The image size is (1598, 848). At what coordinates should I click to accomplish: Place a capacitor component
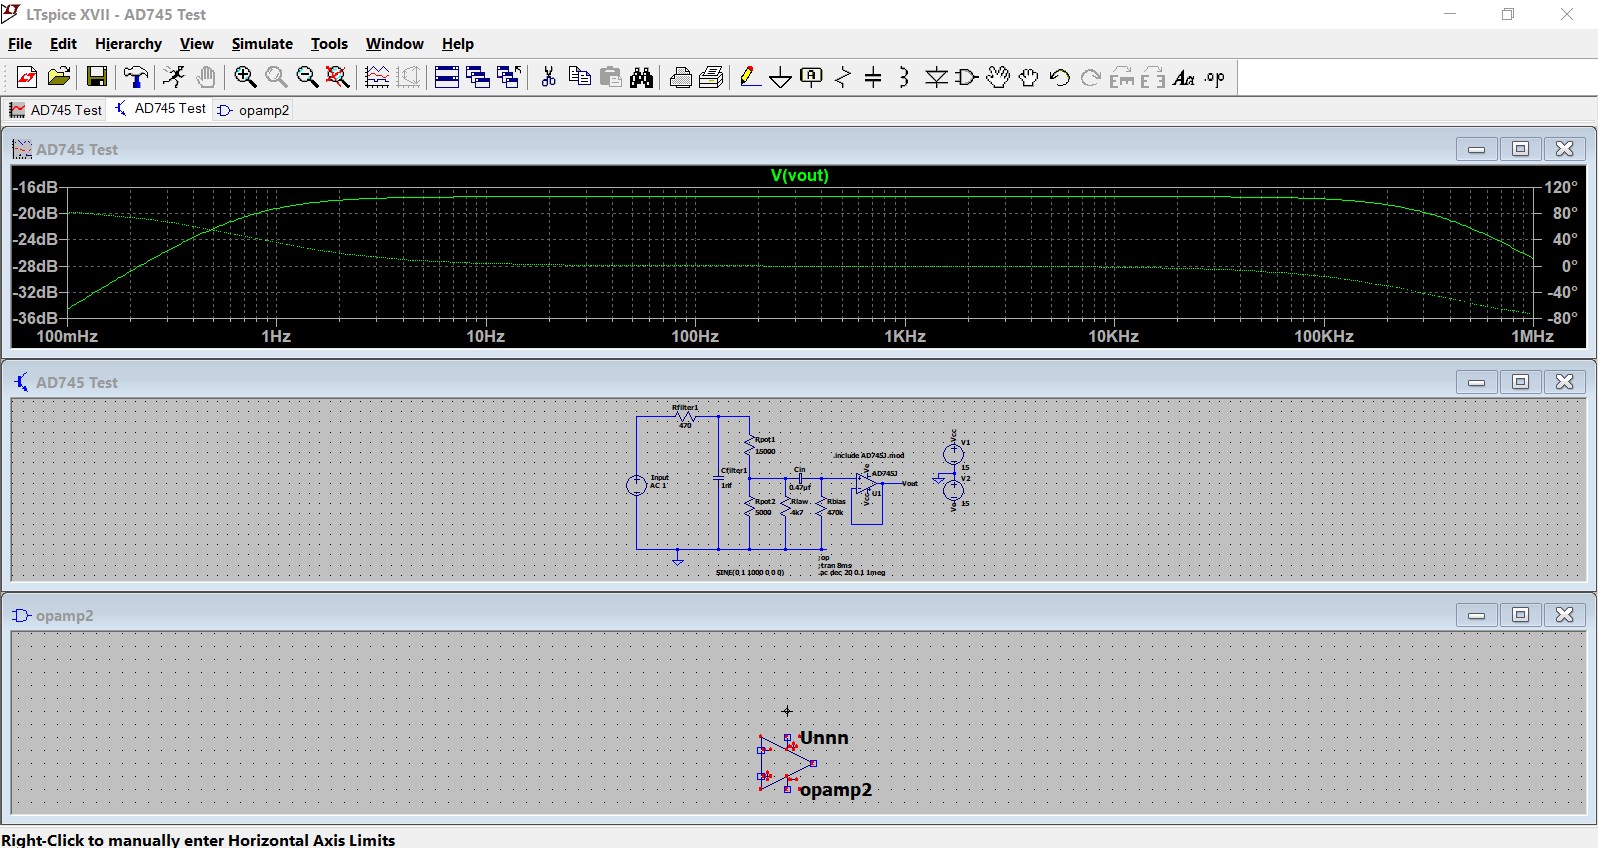(x=873, y=77)
